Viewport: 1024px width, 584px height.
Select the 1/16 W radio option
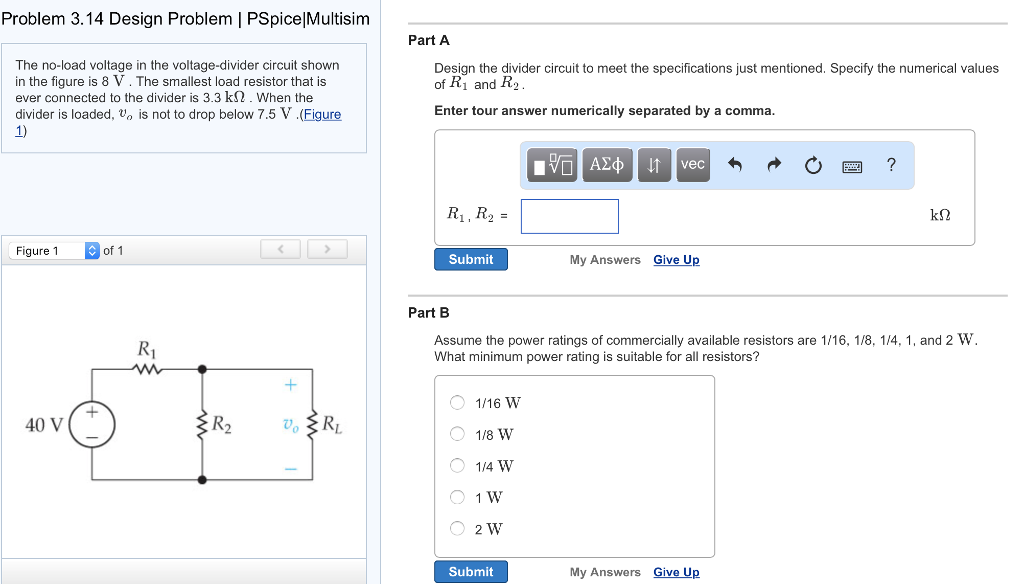coord(457,403)
